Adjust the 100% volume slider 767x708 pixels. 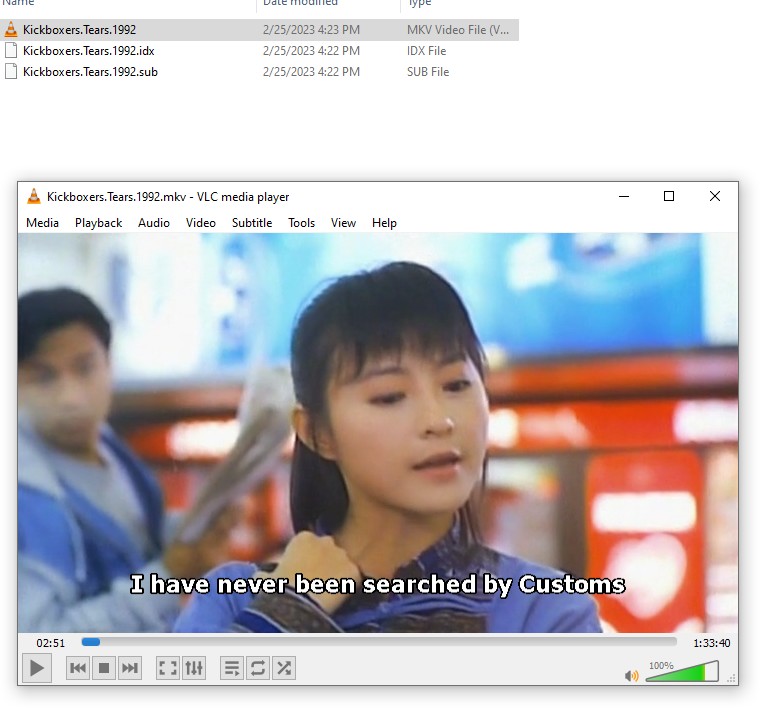[682, 671]
